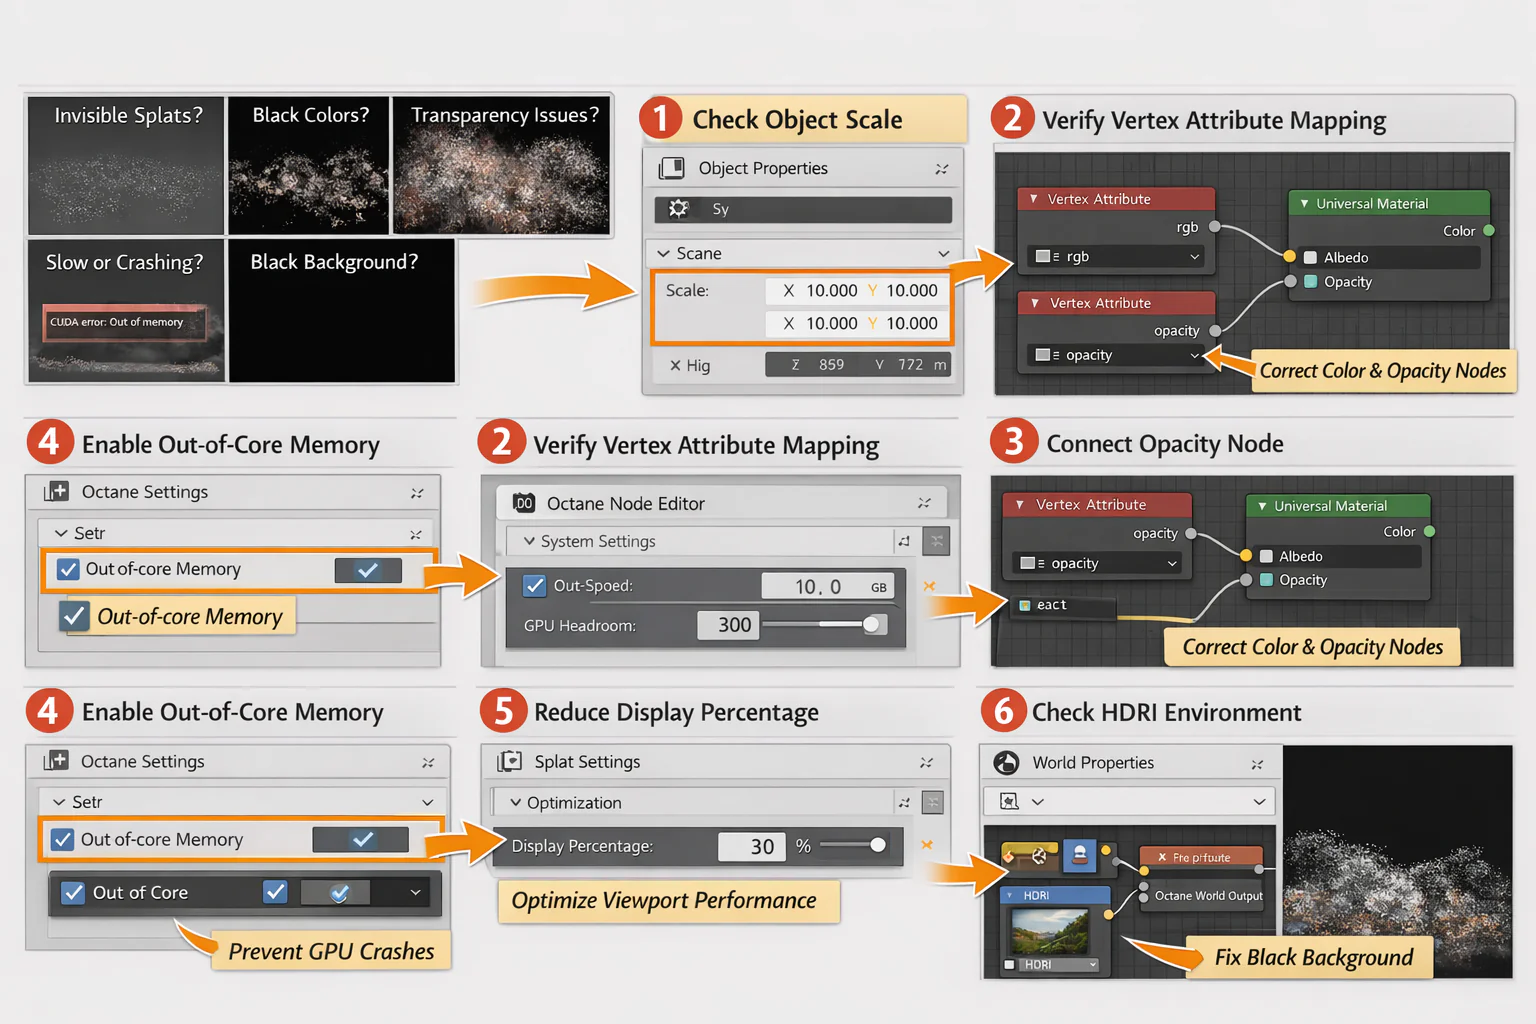Toggle Out of-core Memory checkbox in lower Octane Settings
This screenshot has width=1536, height=1024.
click(63, 839)
